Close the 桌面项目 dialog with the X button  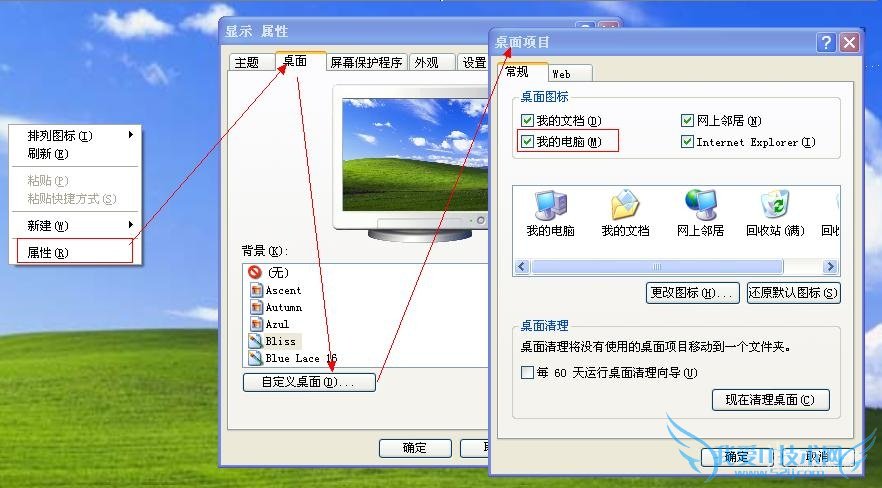(x=849, y=43)
